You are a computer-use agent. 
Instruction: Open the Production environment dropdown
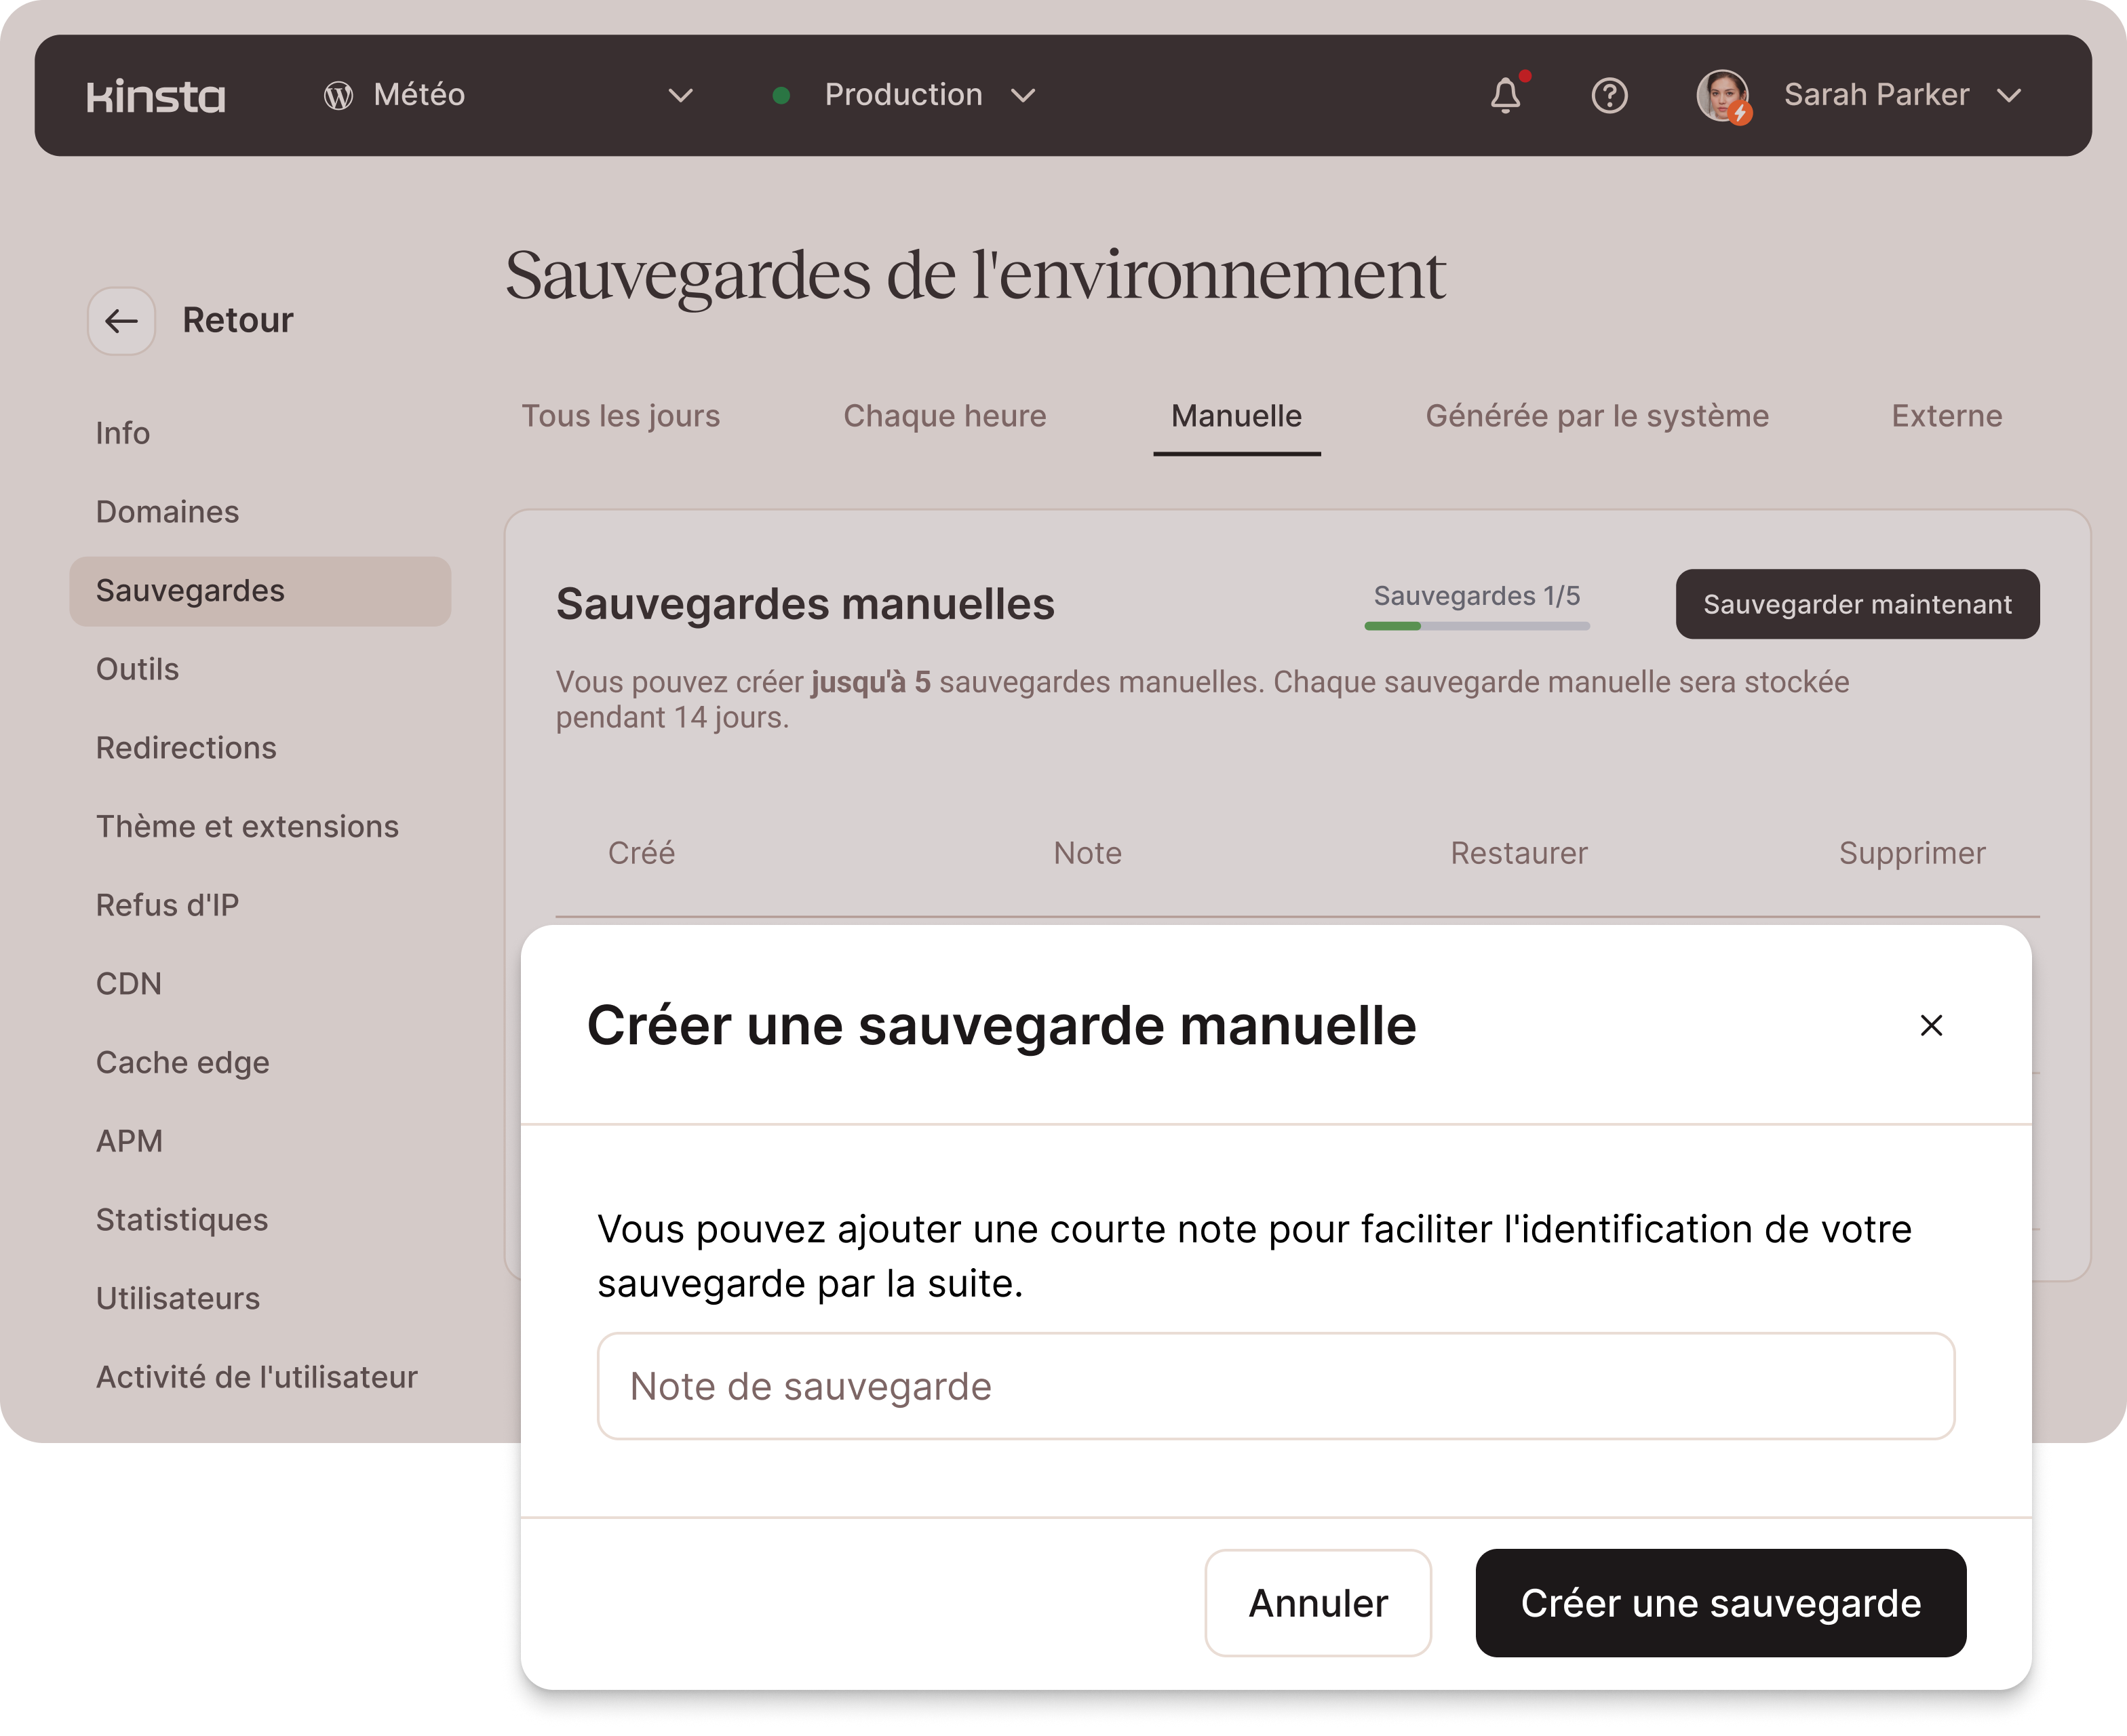(1023, 96)
